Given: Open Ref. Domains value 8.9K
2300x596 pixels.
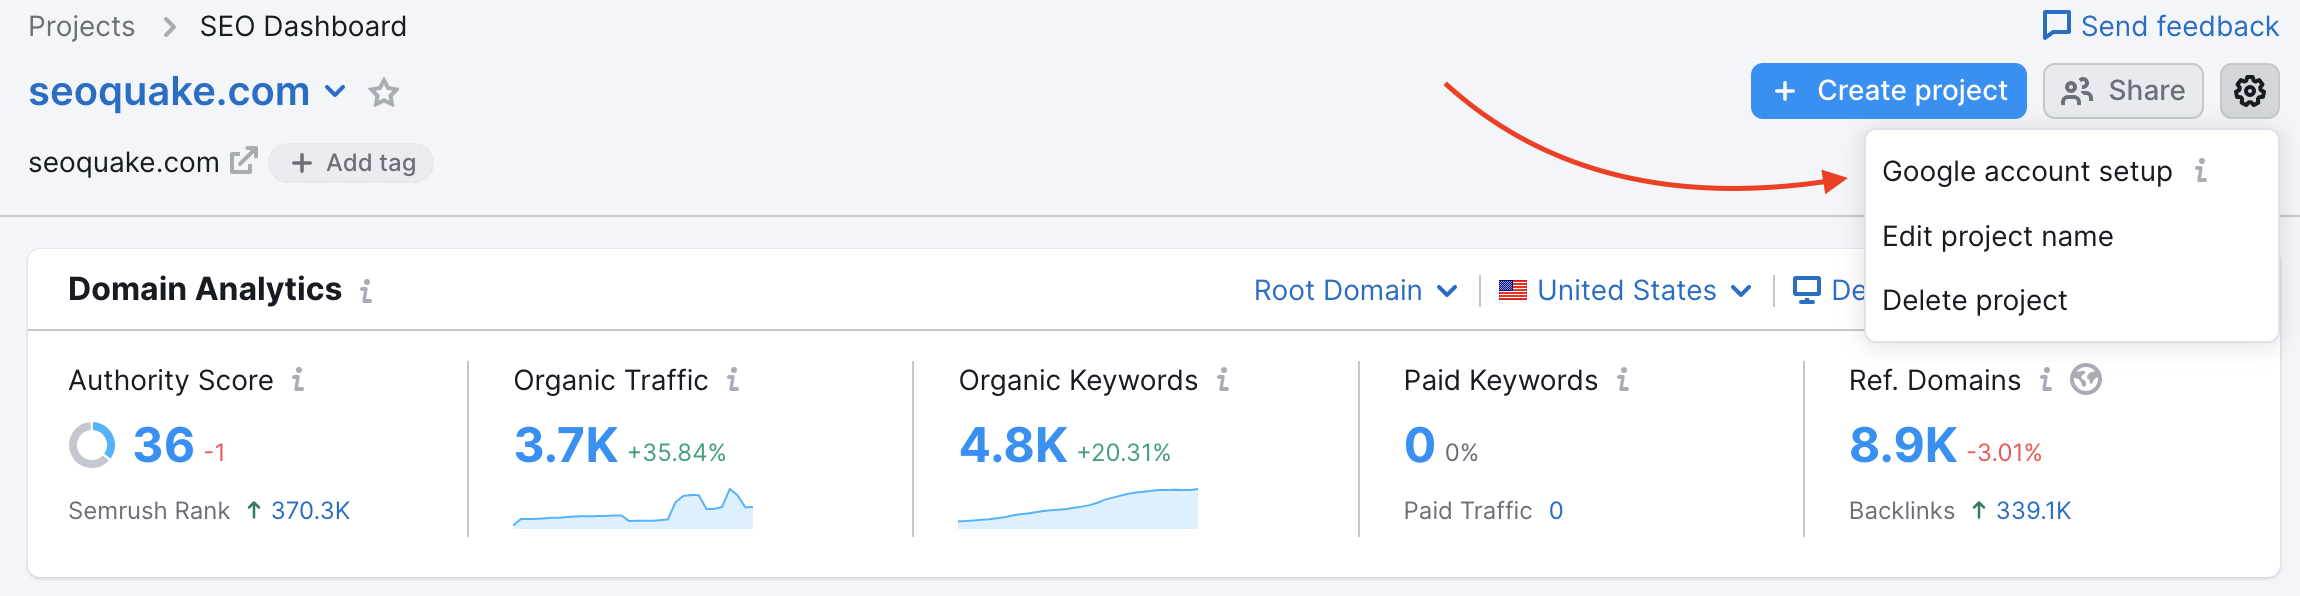Looking at the screenshot, I should (x=1903, y=445).
